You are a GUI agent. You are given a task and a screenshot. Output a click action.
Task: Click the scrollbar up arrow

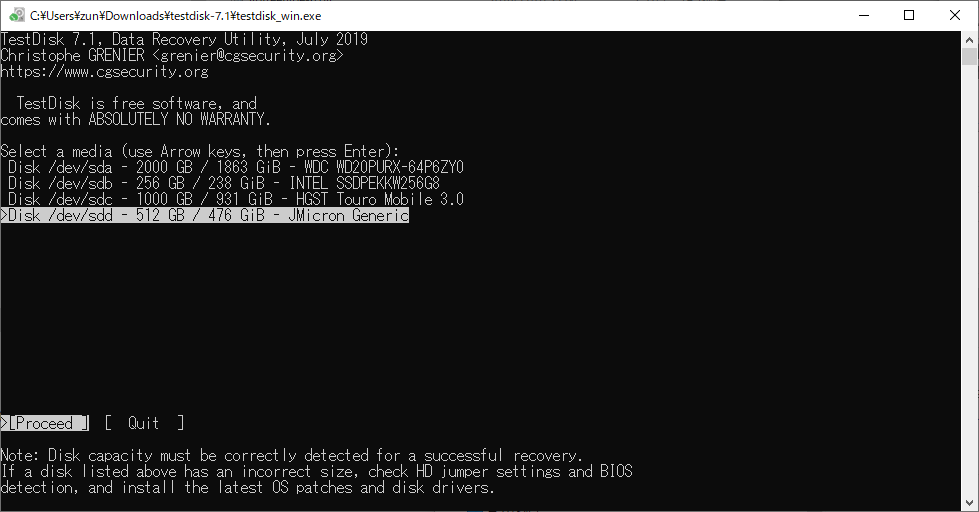pos(970,39)
